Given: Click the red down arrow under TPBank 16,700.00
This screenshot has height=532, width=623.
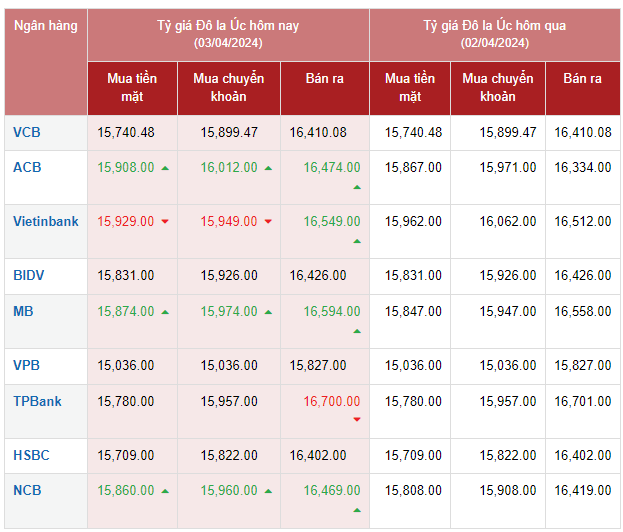Looking at the screenshot, I should pyautogui.click(x=357, y=420).
